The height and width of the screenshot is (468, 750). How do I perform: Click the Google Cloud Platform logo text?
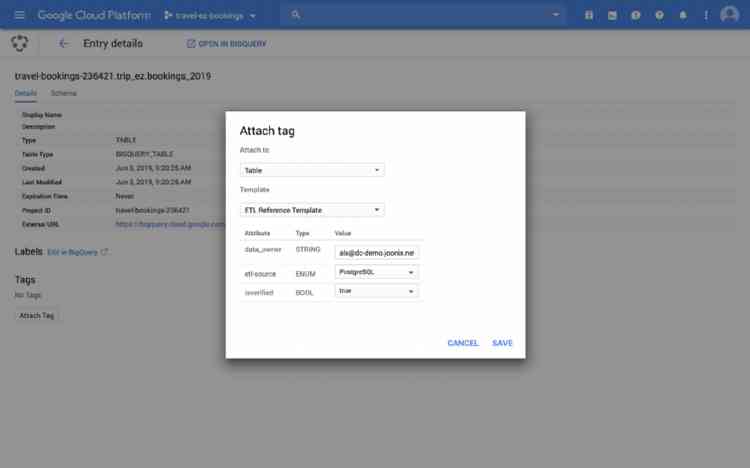point(94,15)
